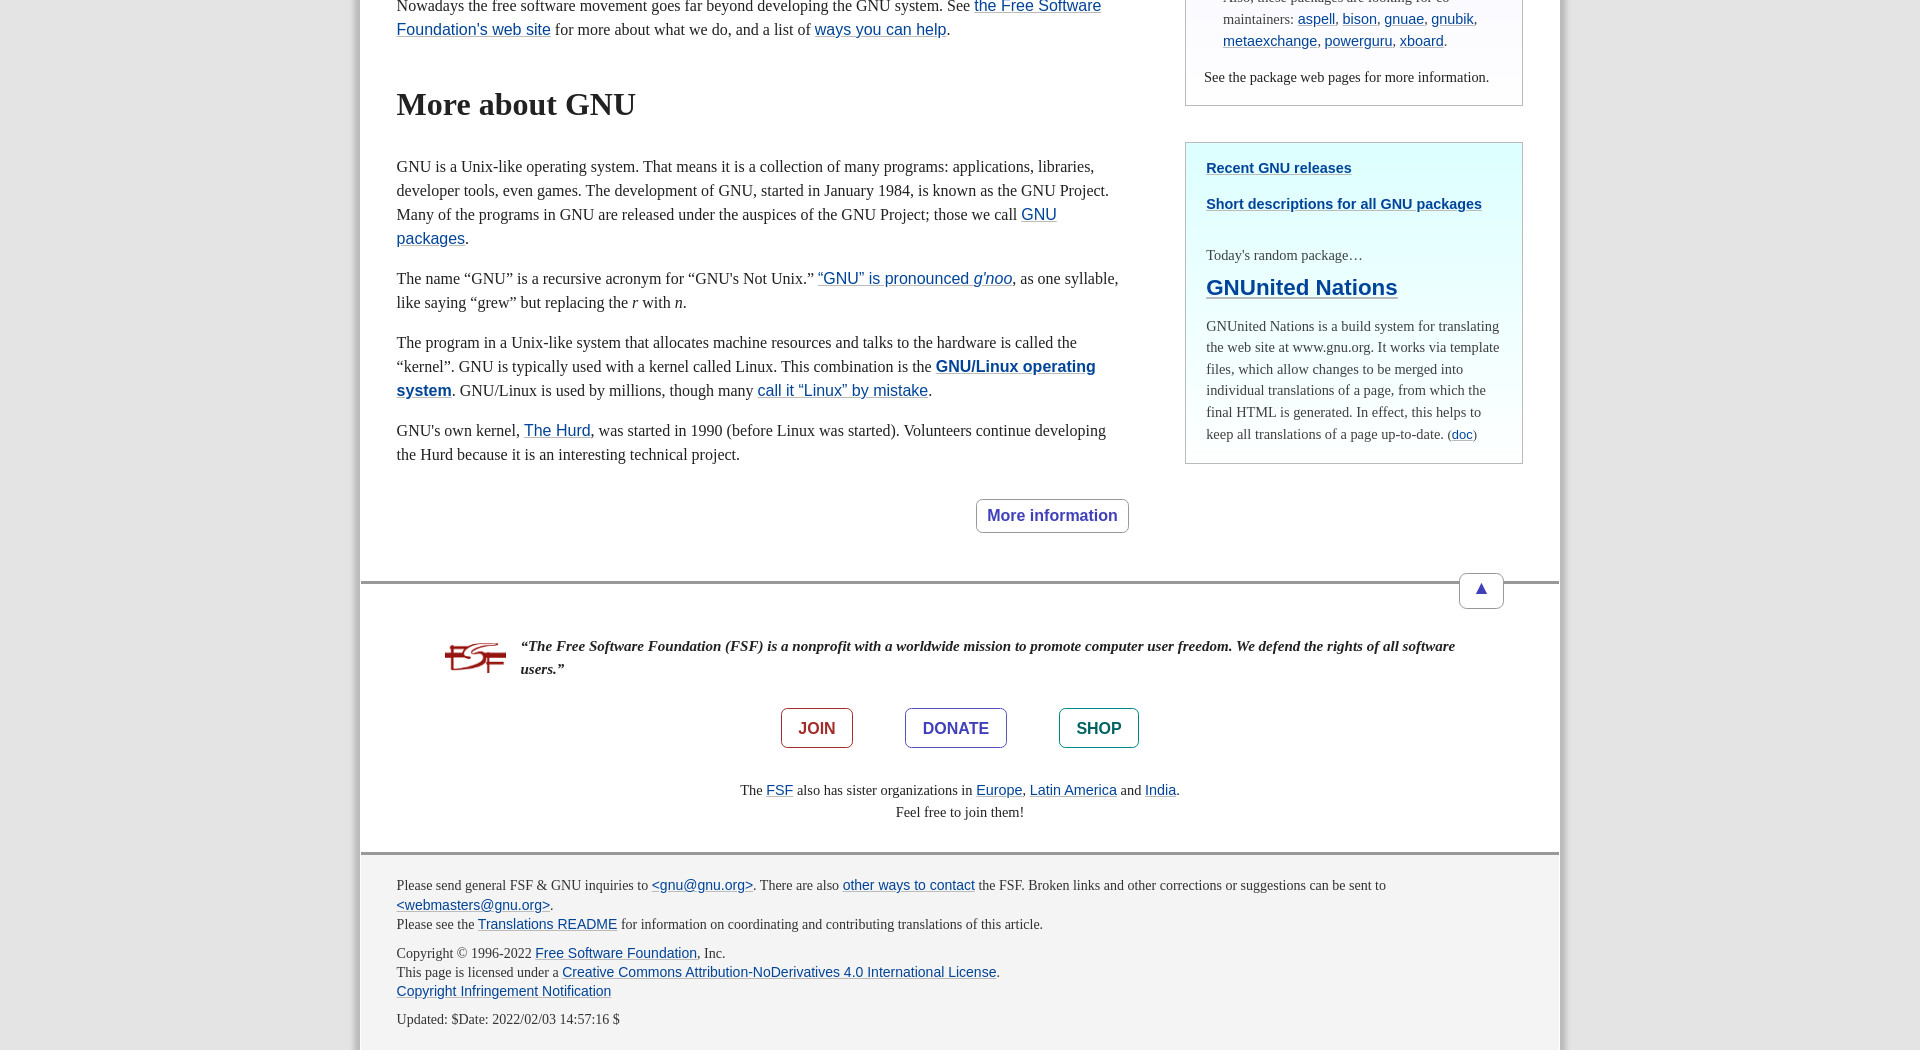Open the GNUnited Nations package heading link
Screen dimensions: 1920x1050
[1301, 288]
